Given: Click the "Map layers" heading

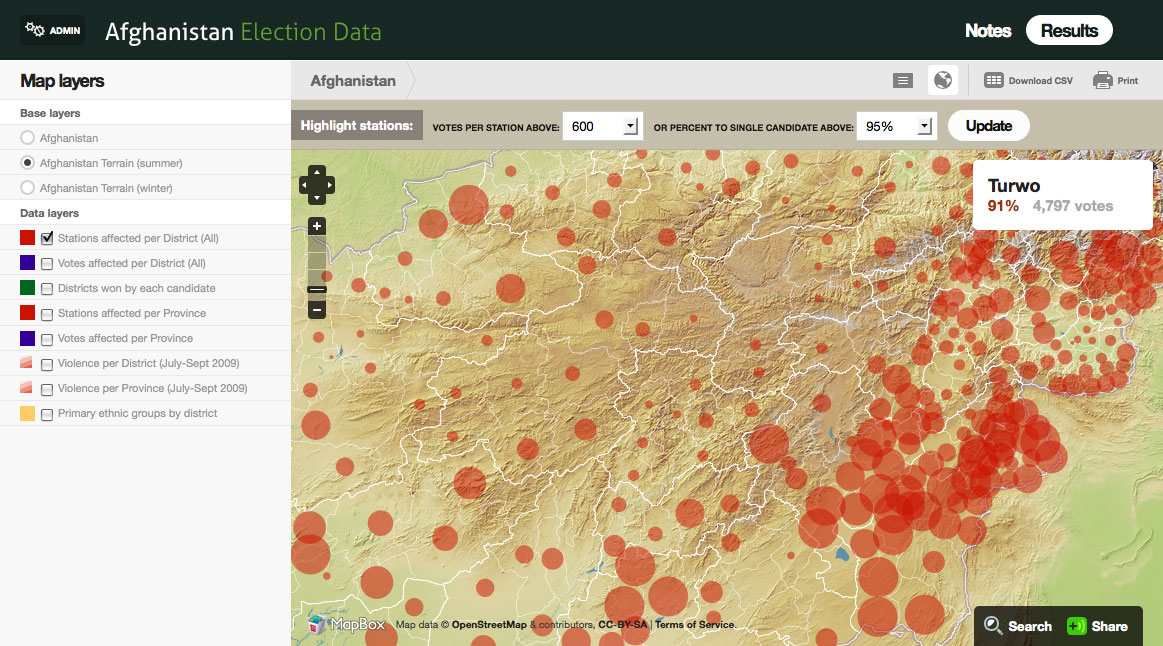Looking at the screenshot, I should 62,80.
